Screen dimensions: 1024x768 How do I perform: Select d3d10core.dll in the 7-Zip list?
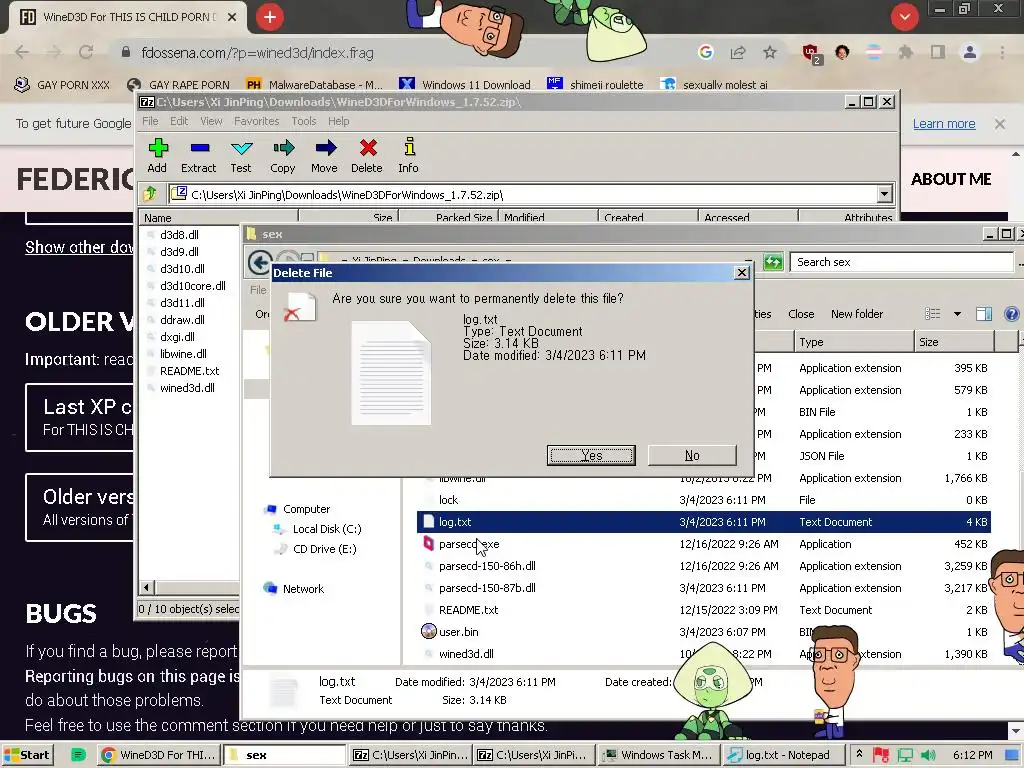[x=192, y=285]
